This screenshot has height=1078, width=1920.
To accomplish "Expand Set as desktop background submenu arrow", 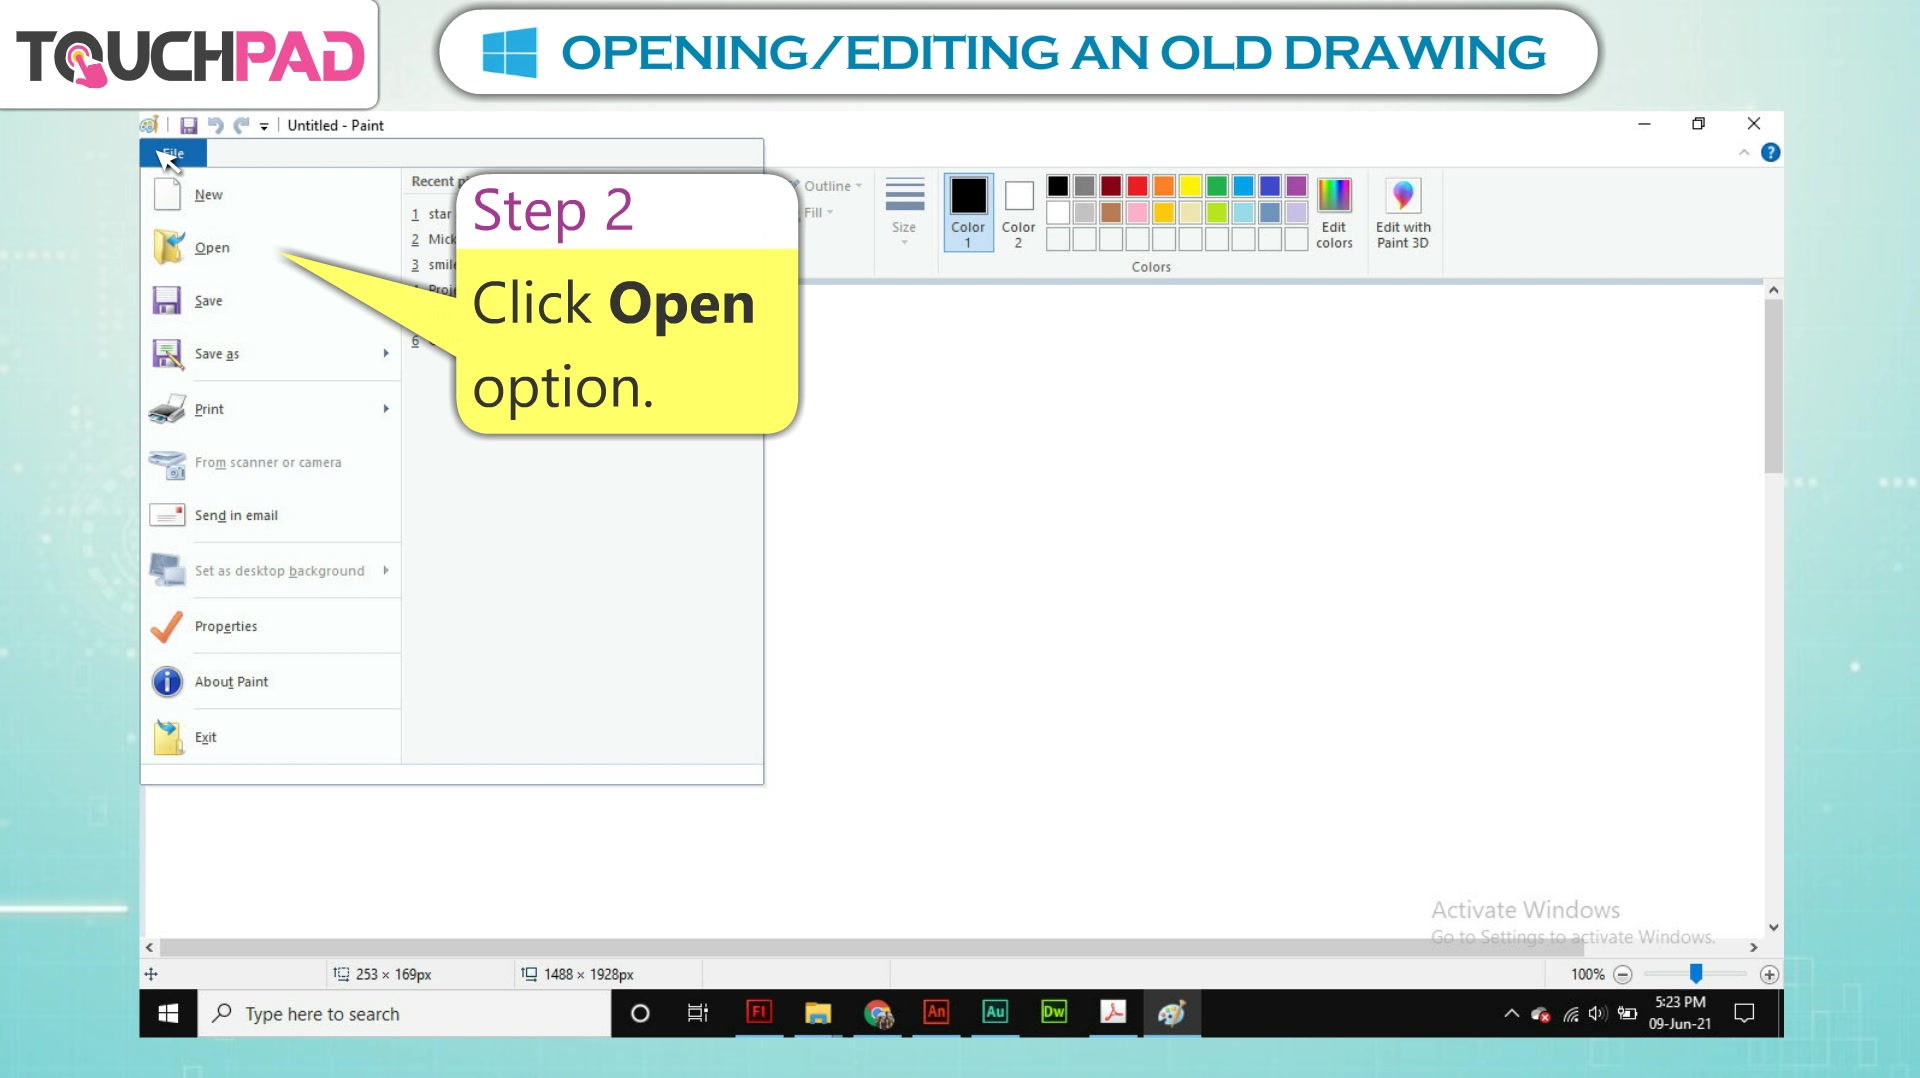I will (x=386, y=570).
